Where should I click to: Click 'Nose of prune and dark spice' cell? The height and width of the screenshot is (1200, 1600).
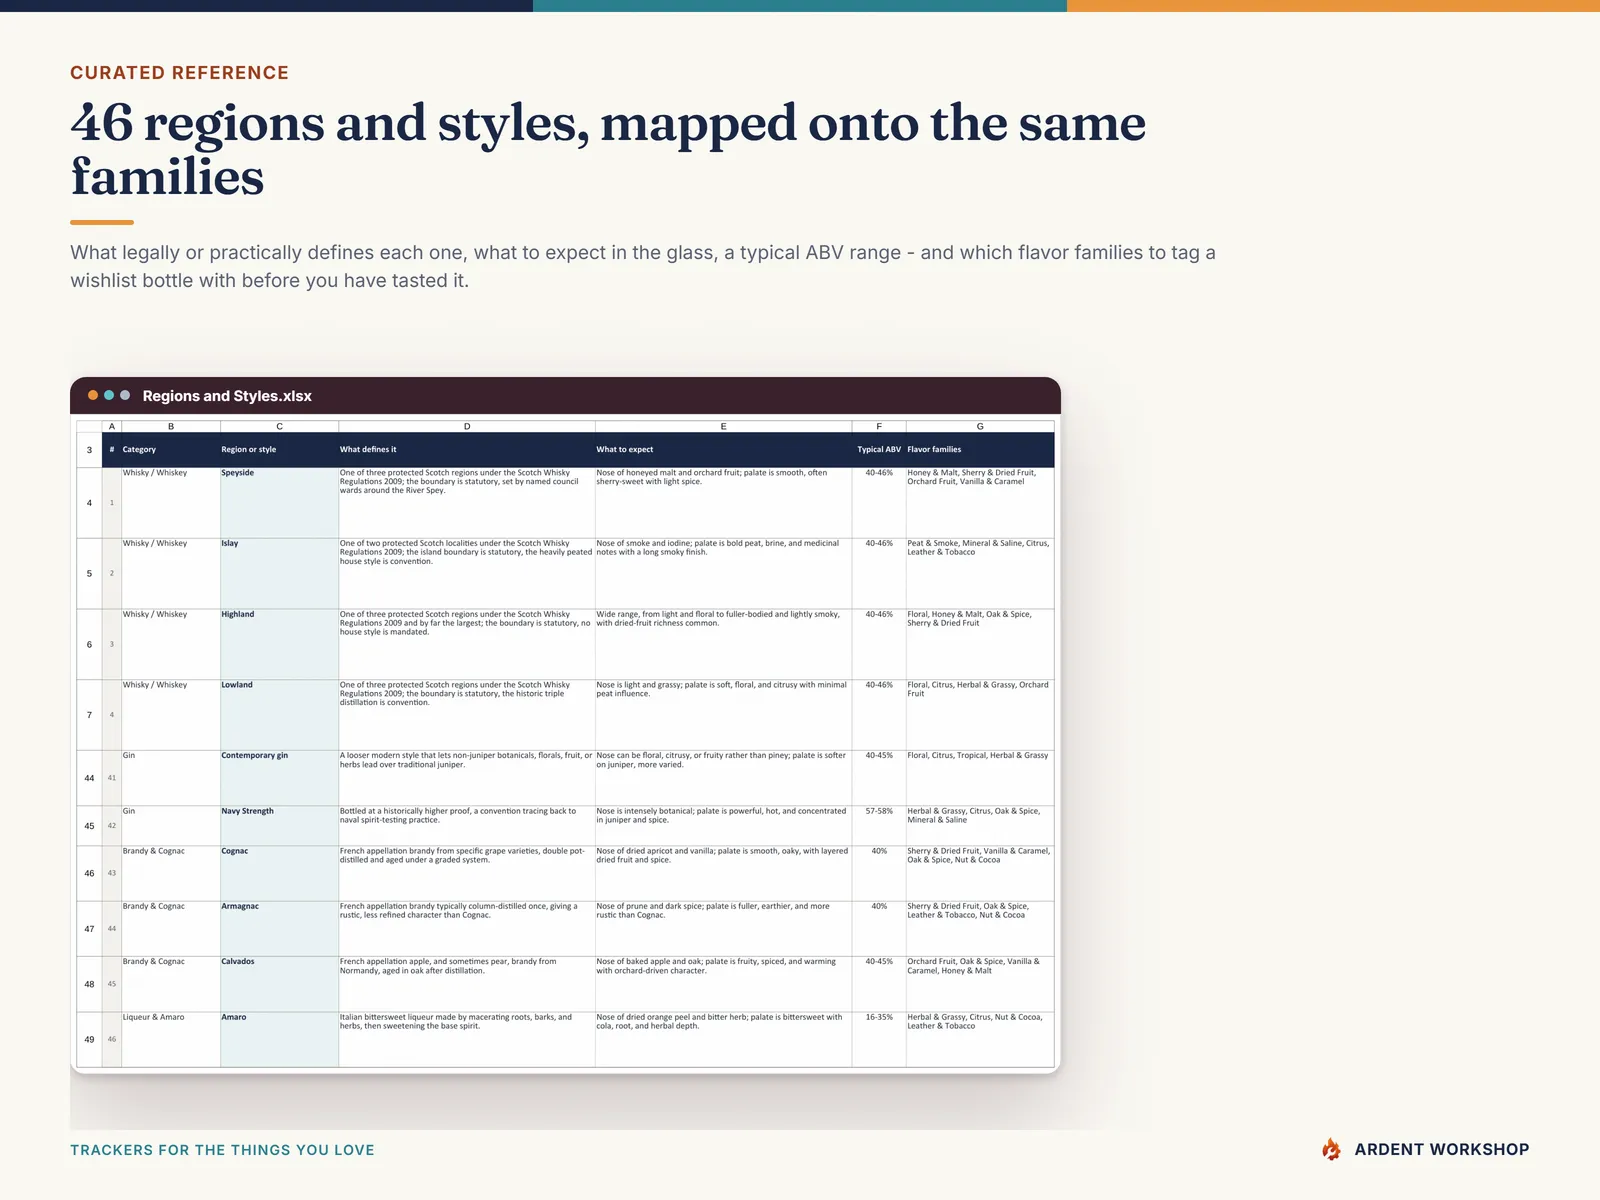723,929
